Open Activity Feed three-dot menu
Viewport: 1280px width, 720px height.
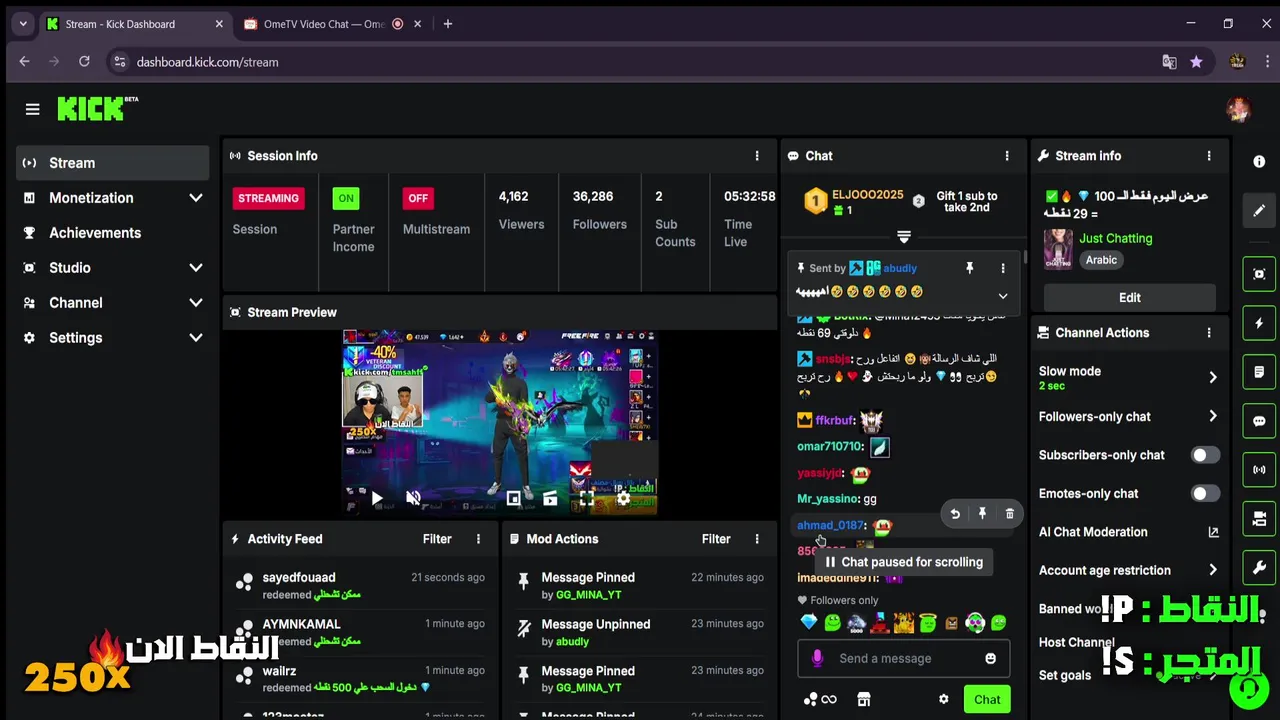click(x=478, y=539)
